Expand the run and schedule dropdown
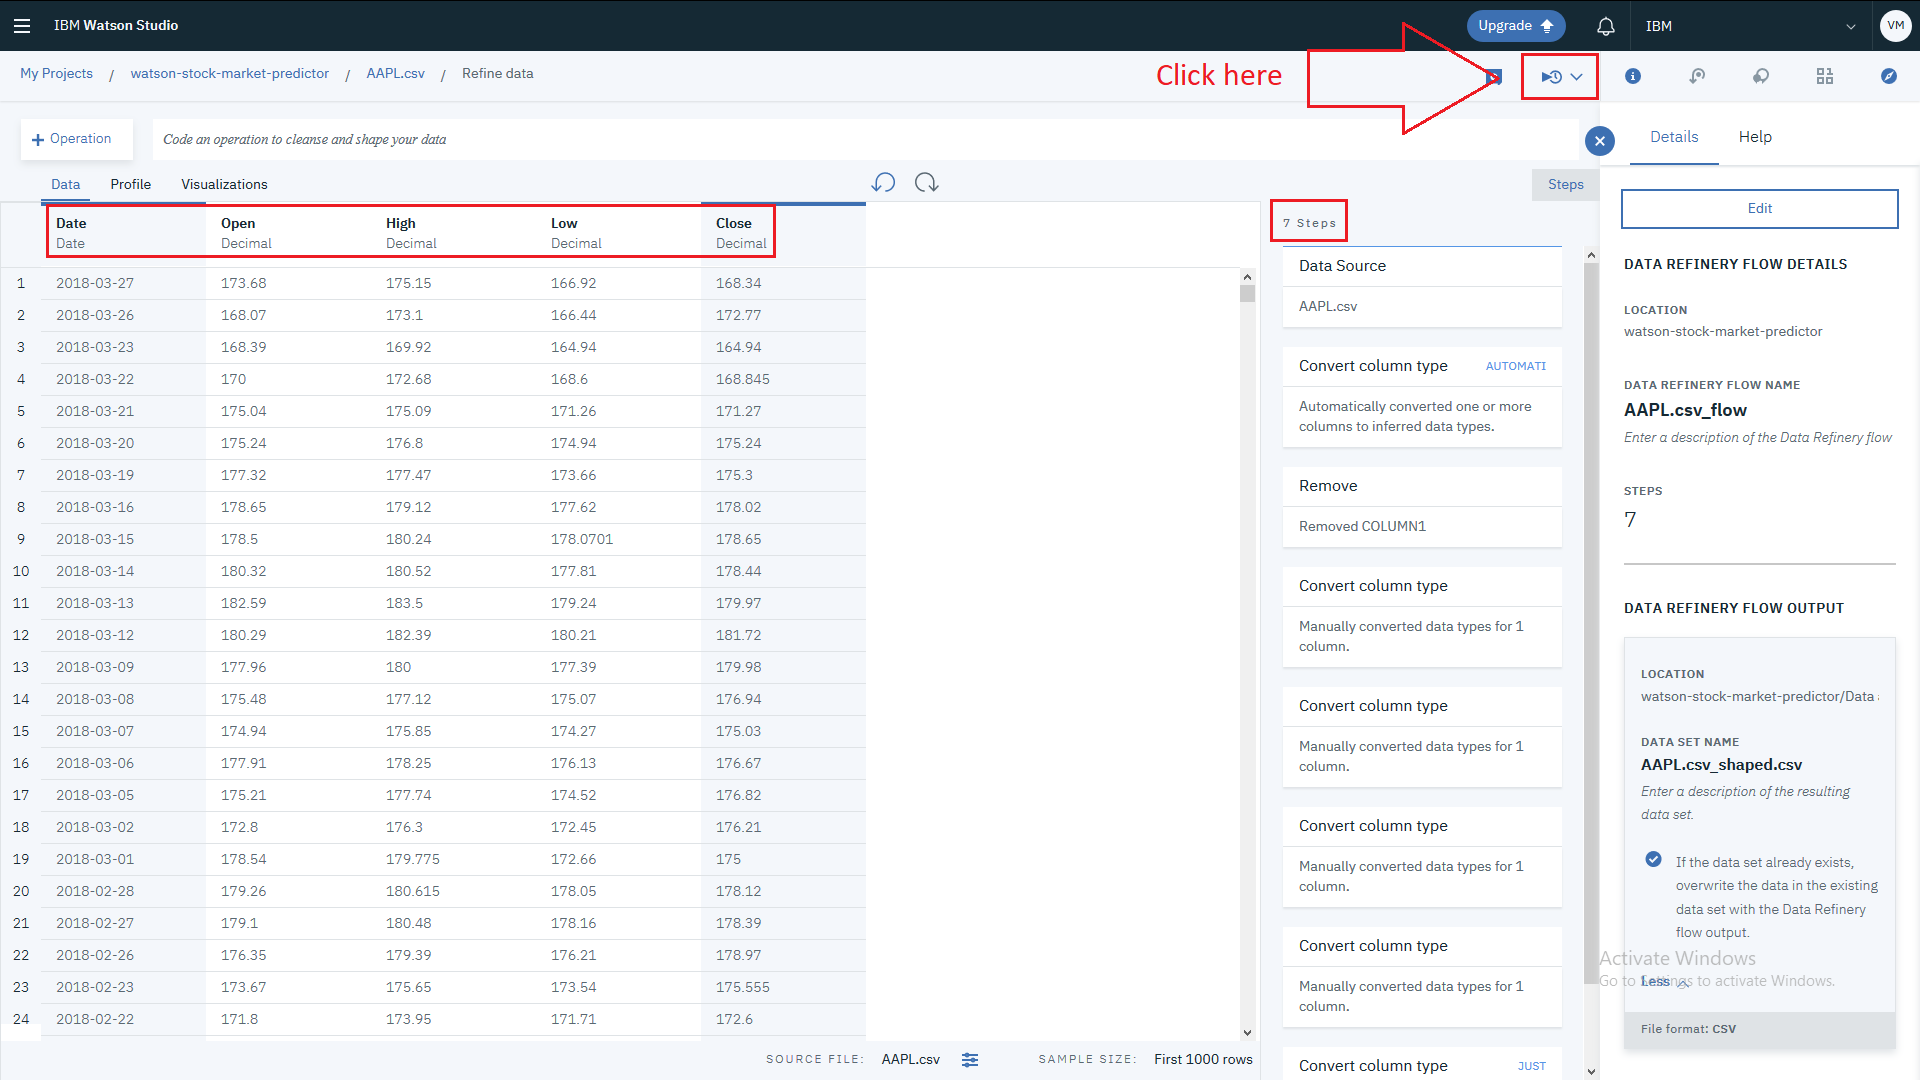 point(1577,77)
